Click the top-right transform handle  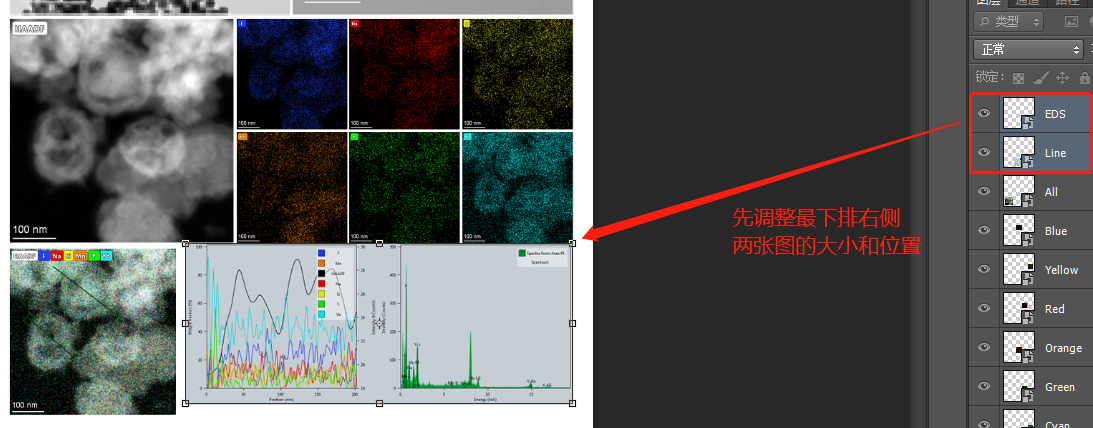572,243
